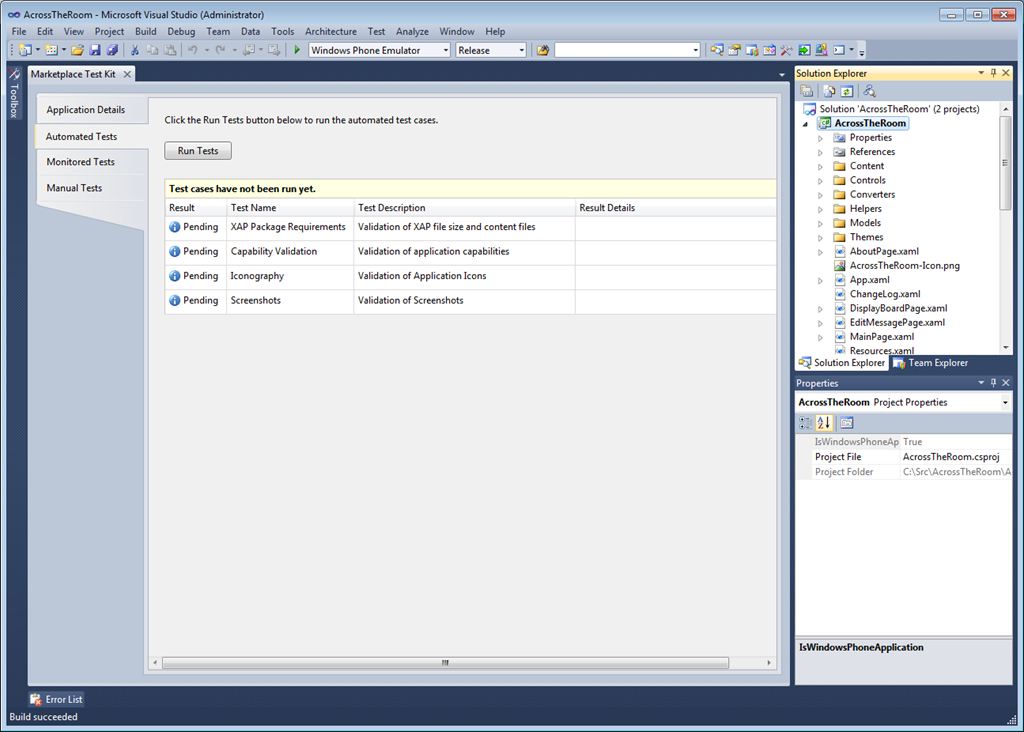Viewport: 1024px width, 732px height.
Task: Click the Categorized view button in Properties
Action: pyautogui.click(x=806, y=423)
